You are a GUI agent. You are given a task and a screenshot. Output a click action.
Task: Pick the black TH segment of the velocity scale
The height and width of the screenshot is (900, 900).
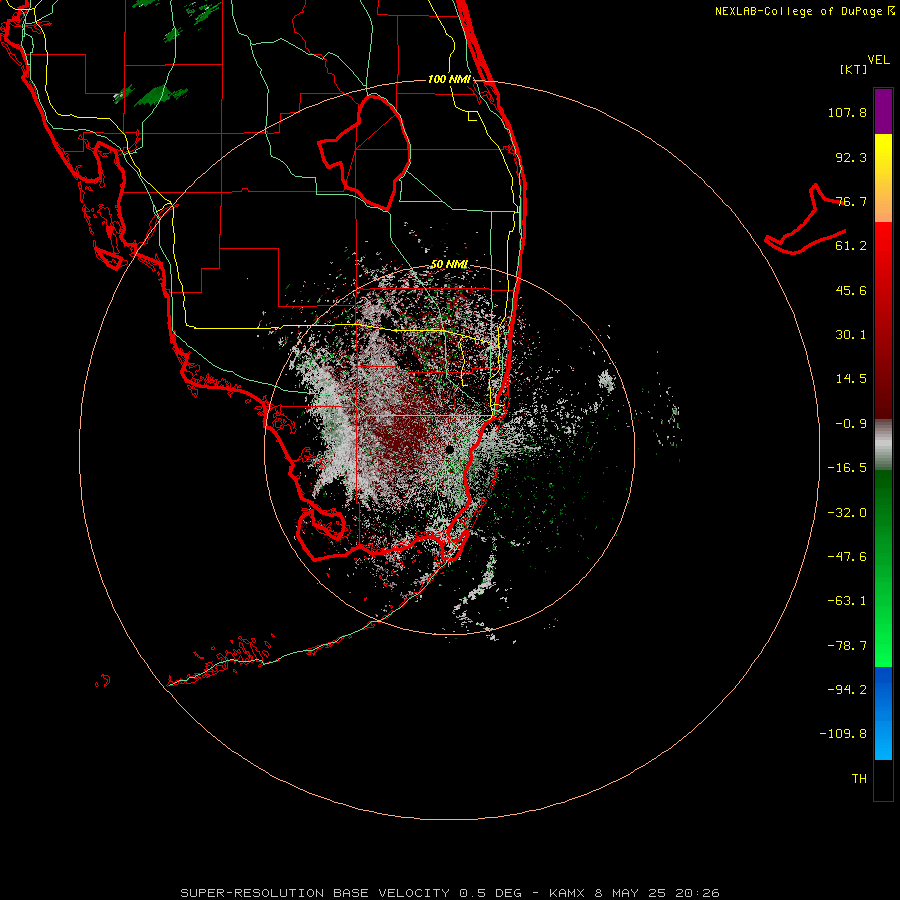click(x=883, y=780)
